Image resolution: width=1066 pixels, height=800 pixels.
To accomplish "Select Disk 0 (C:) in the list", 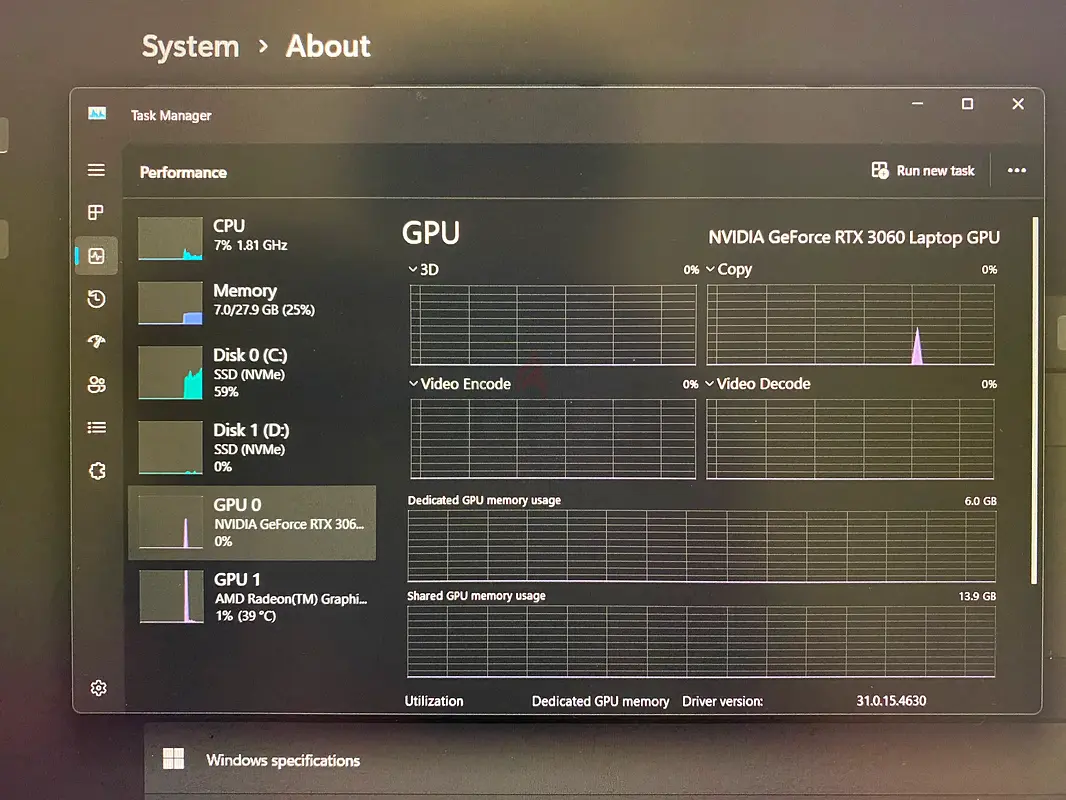I will [252, 372].
